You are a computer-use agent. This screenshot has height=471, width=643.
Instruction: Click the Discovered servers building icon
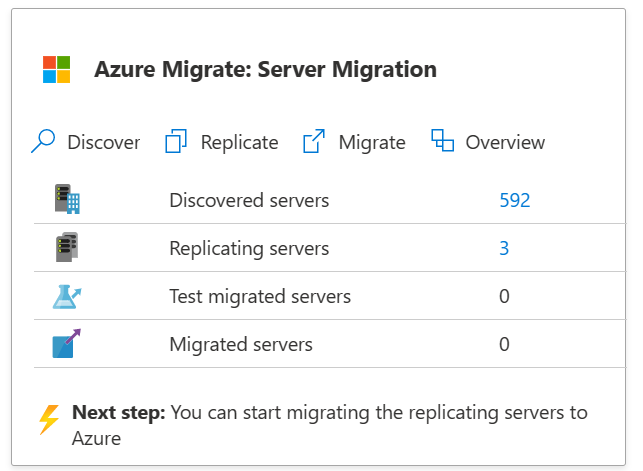67,200
